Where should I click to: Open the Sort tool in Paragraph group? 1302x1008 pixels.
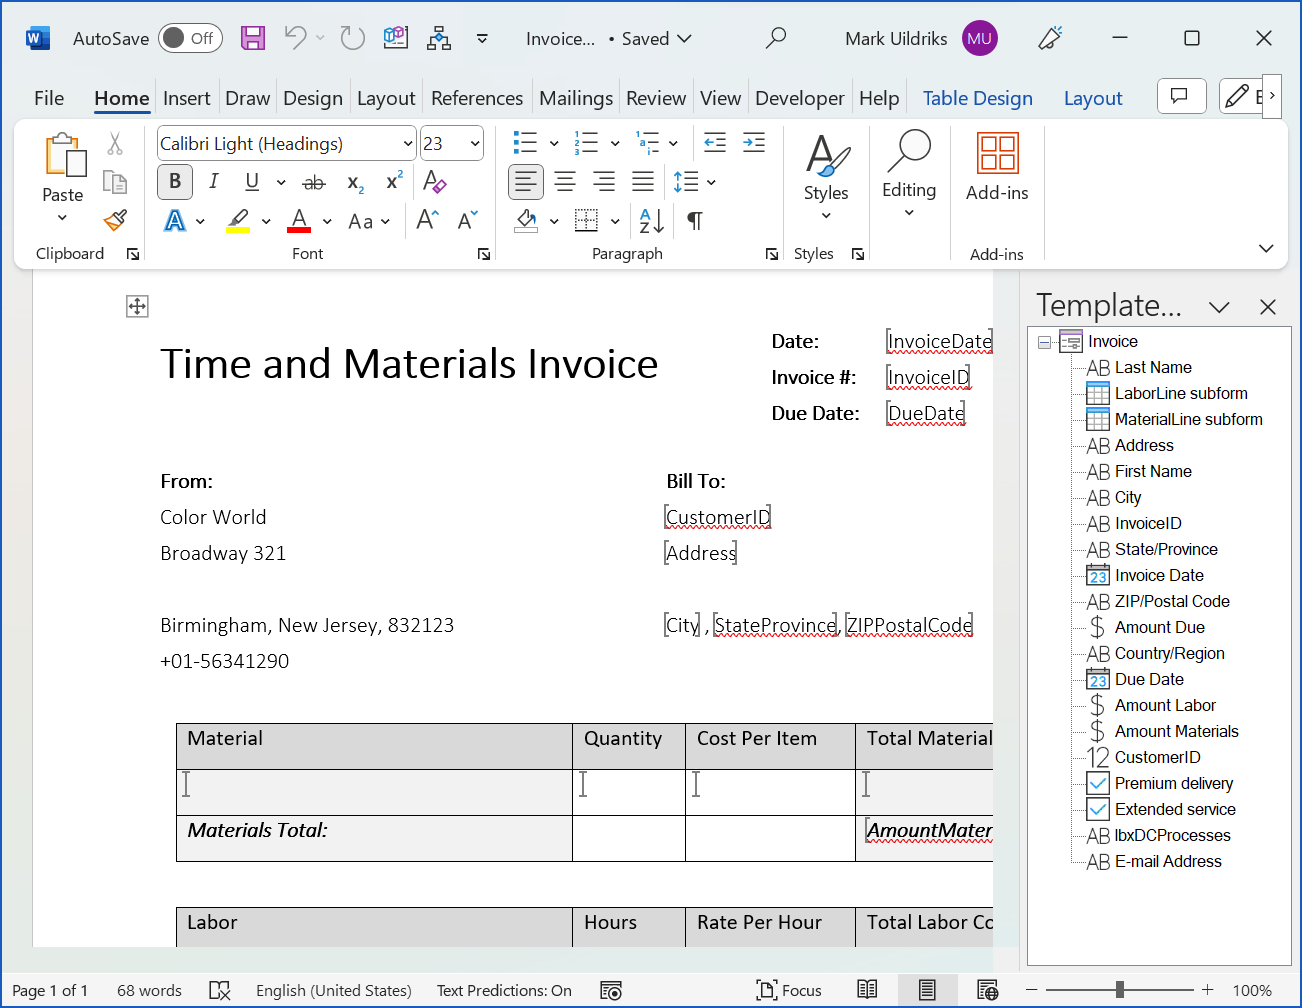(x=649, y=220)
